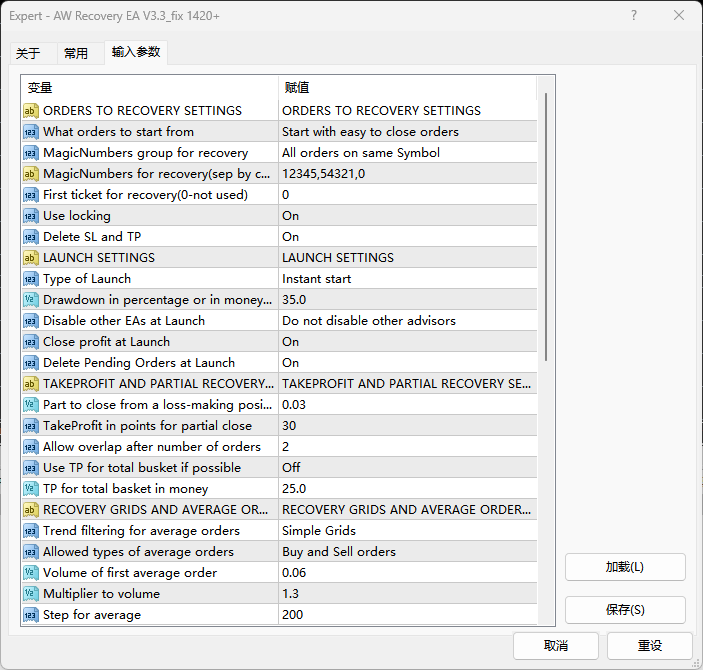
Task: Edit the Multiplier to volume value 1.3
Action: (408, 594)
